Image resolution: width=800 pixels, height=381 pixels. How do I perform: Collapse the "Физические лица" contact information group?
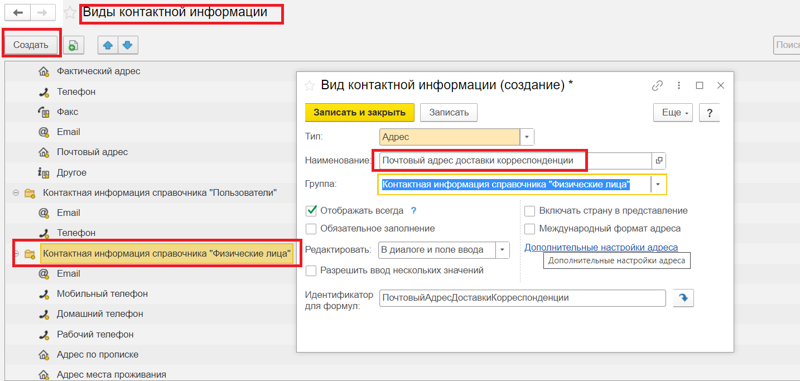point(15,253)
